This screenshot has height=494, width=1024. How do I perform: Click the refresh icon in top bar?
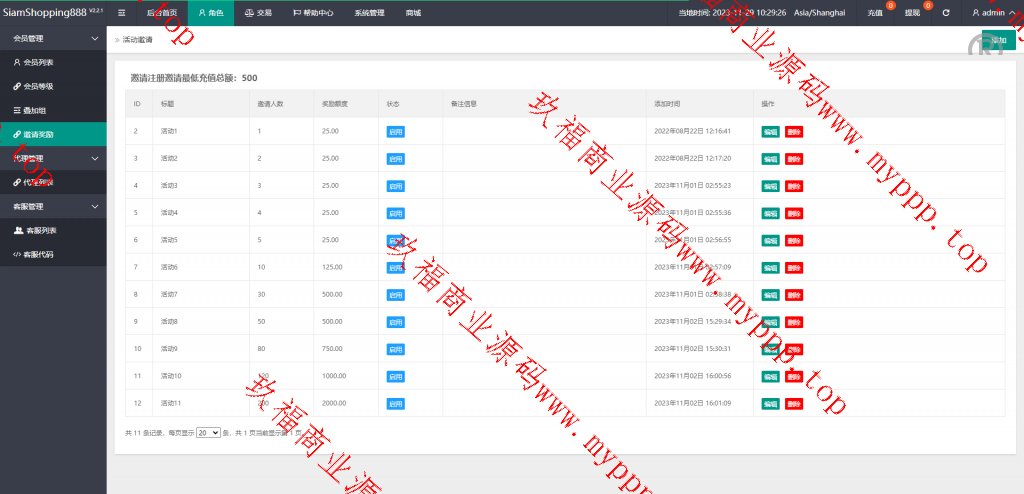click(946, 13)
